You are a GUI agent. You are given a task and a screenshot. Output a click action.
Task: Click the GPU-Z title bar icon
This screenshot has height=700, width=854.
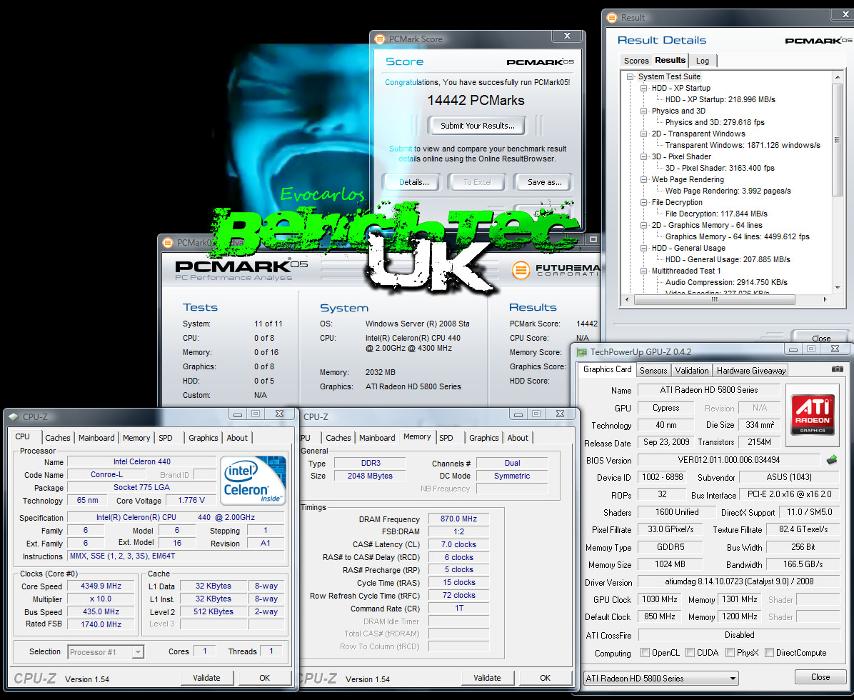coord(582,352)
